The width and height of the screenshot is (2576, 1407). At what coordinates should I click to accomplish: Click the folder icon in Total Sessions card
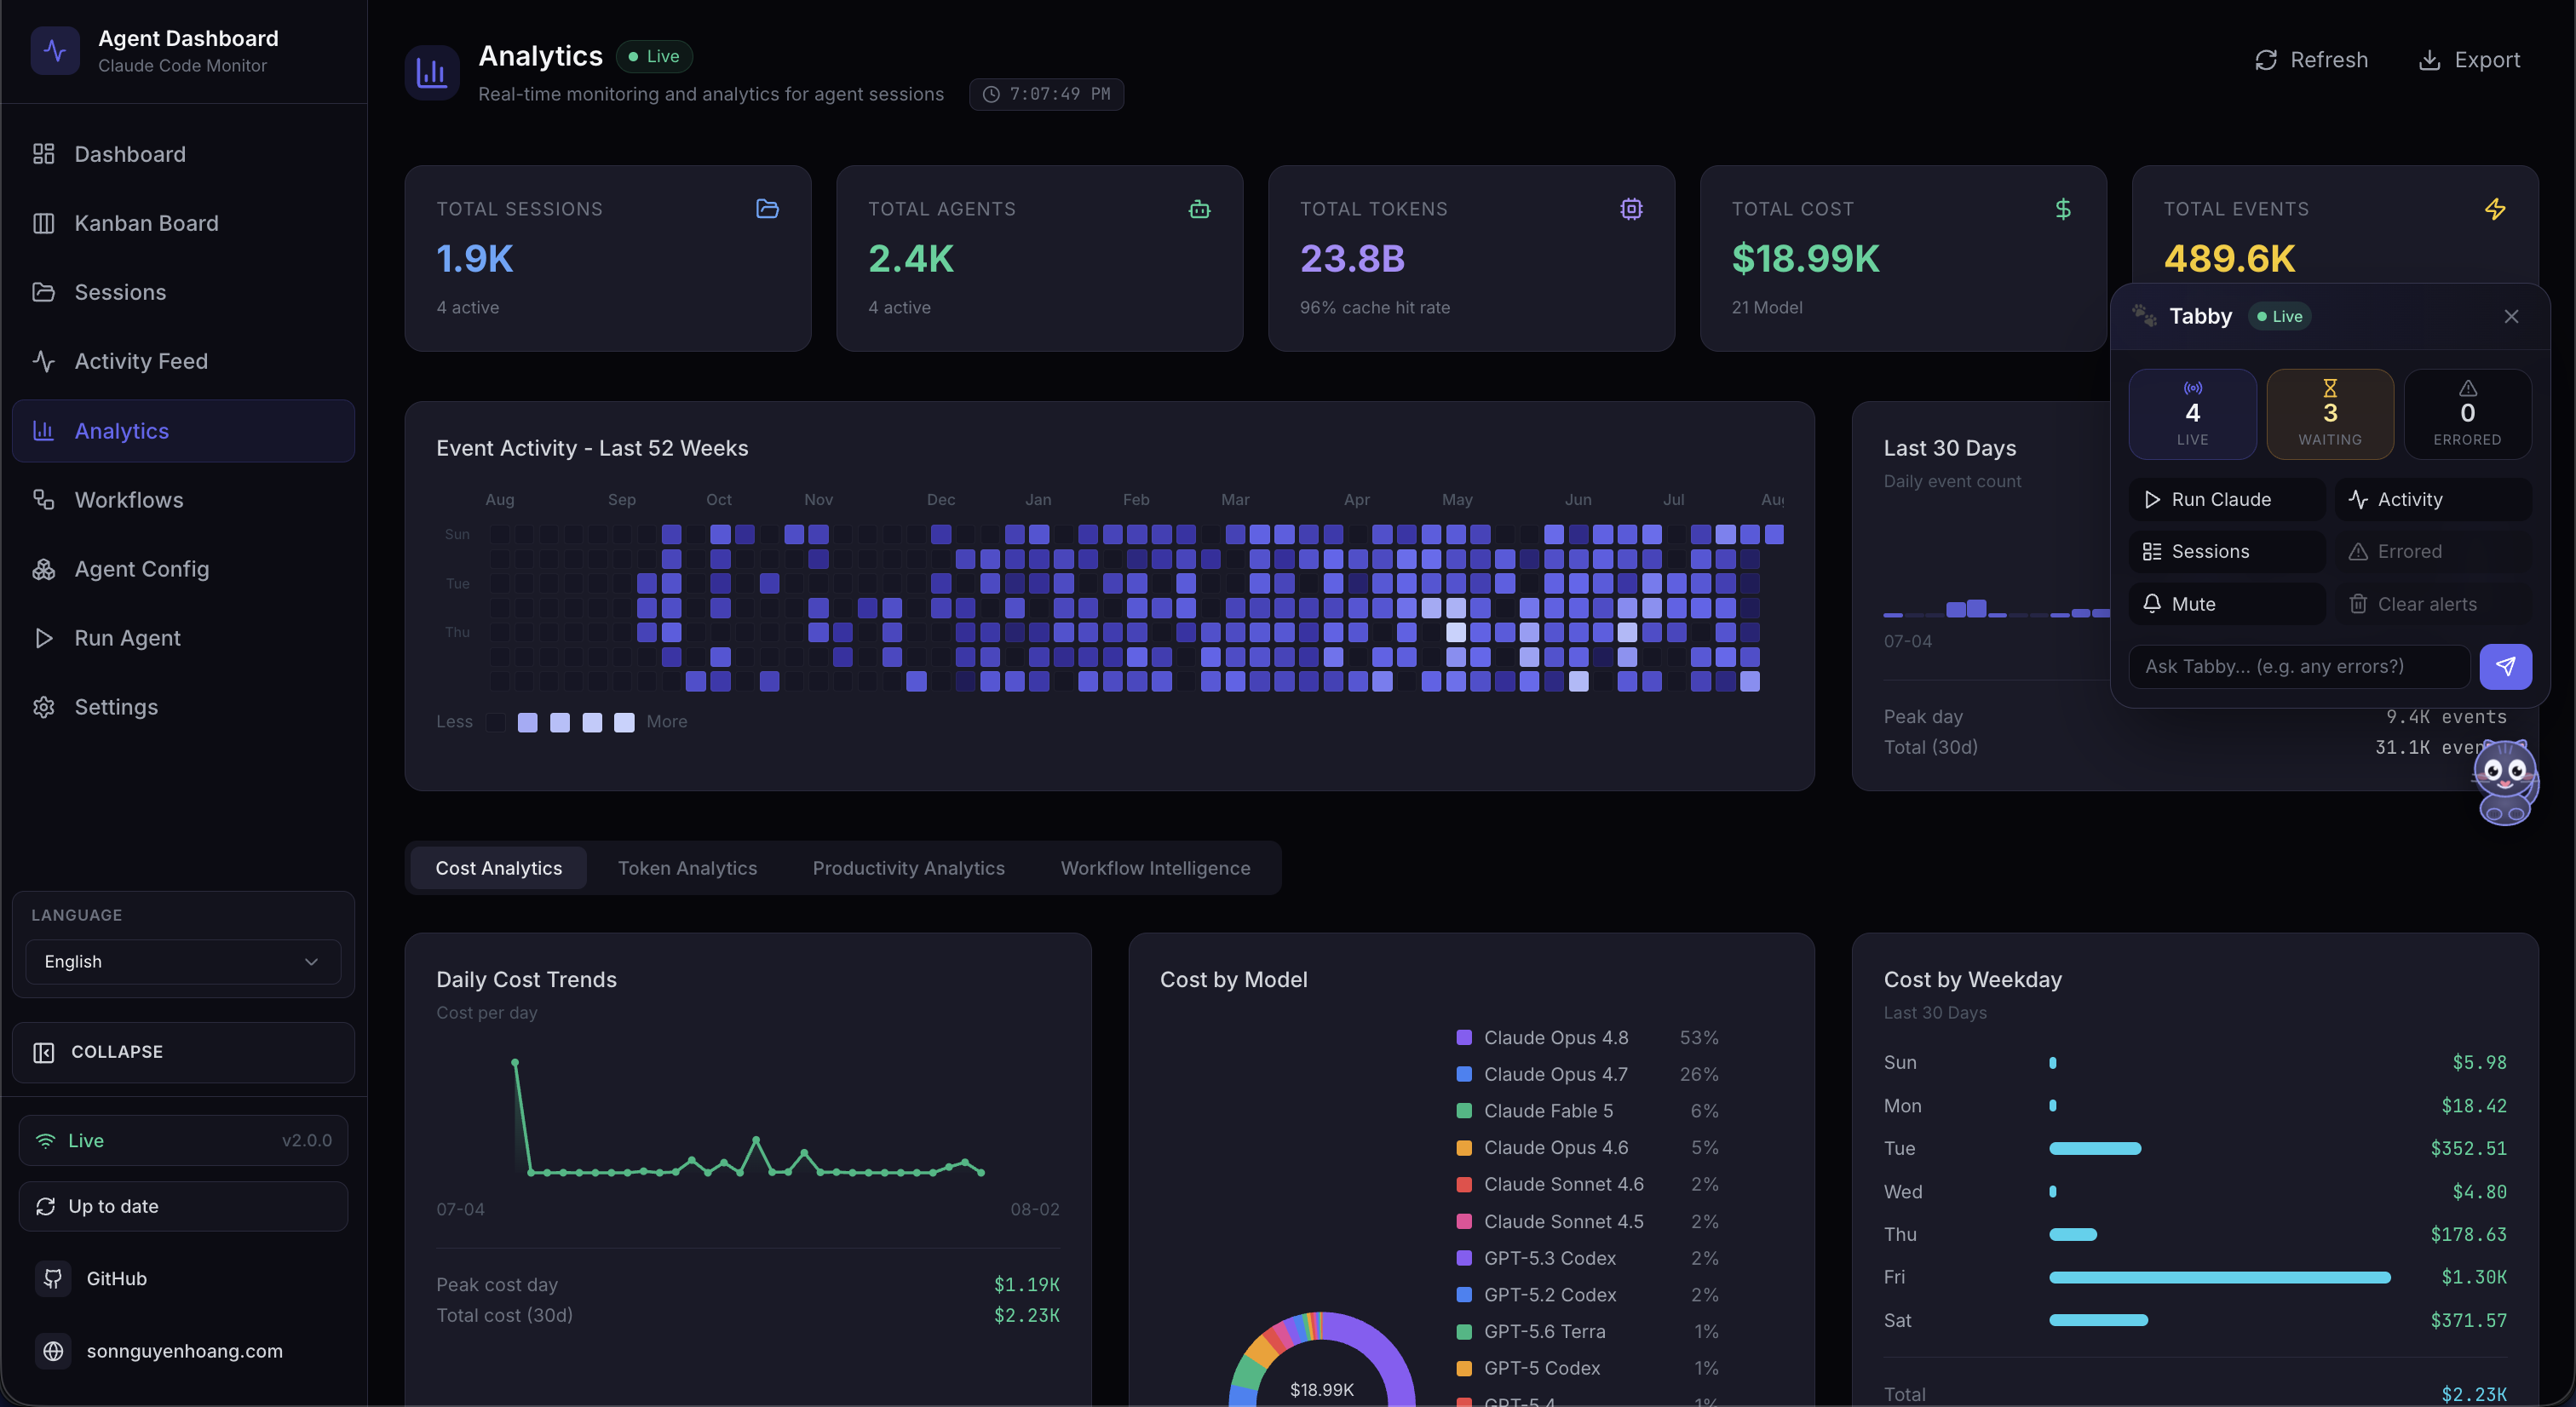(x=767, y=209)
